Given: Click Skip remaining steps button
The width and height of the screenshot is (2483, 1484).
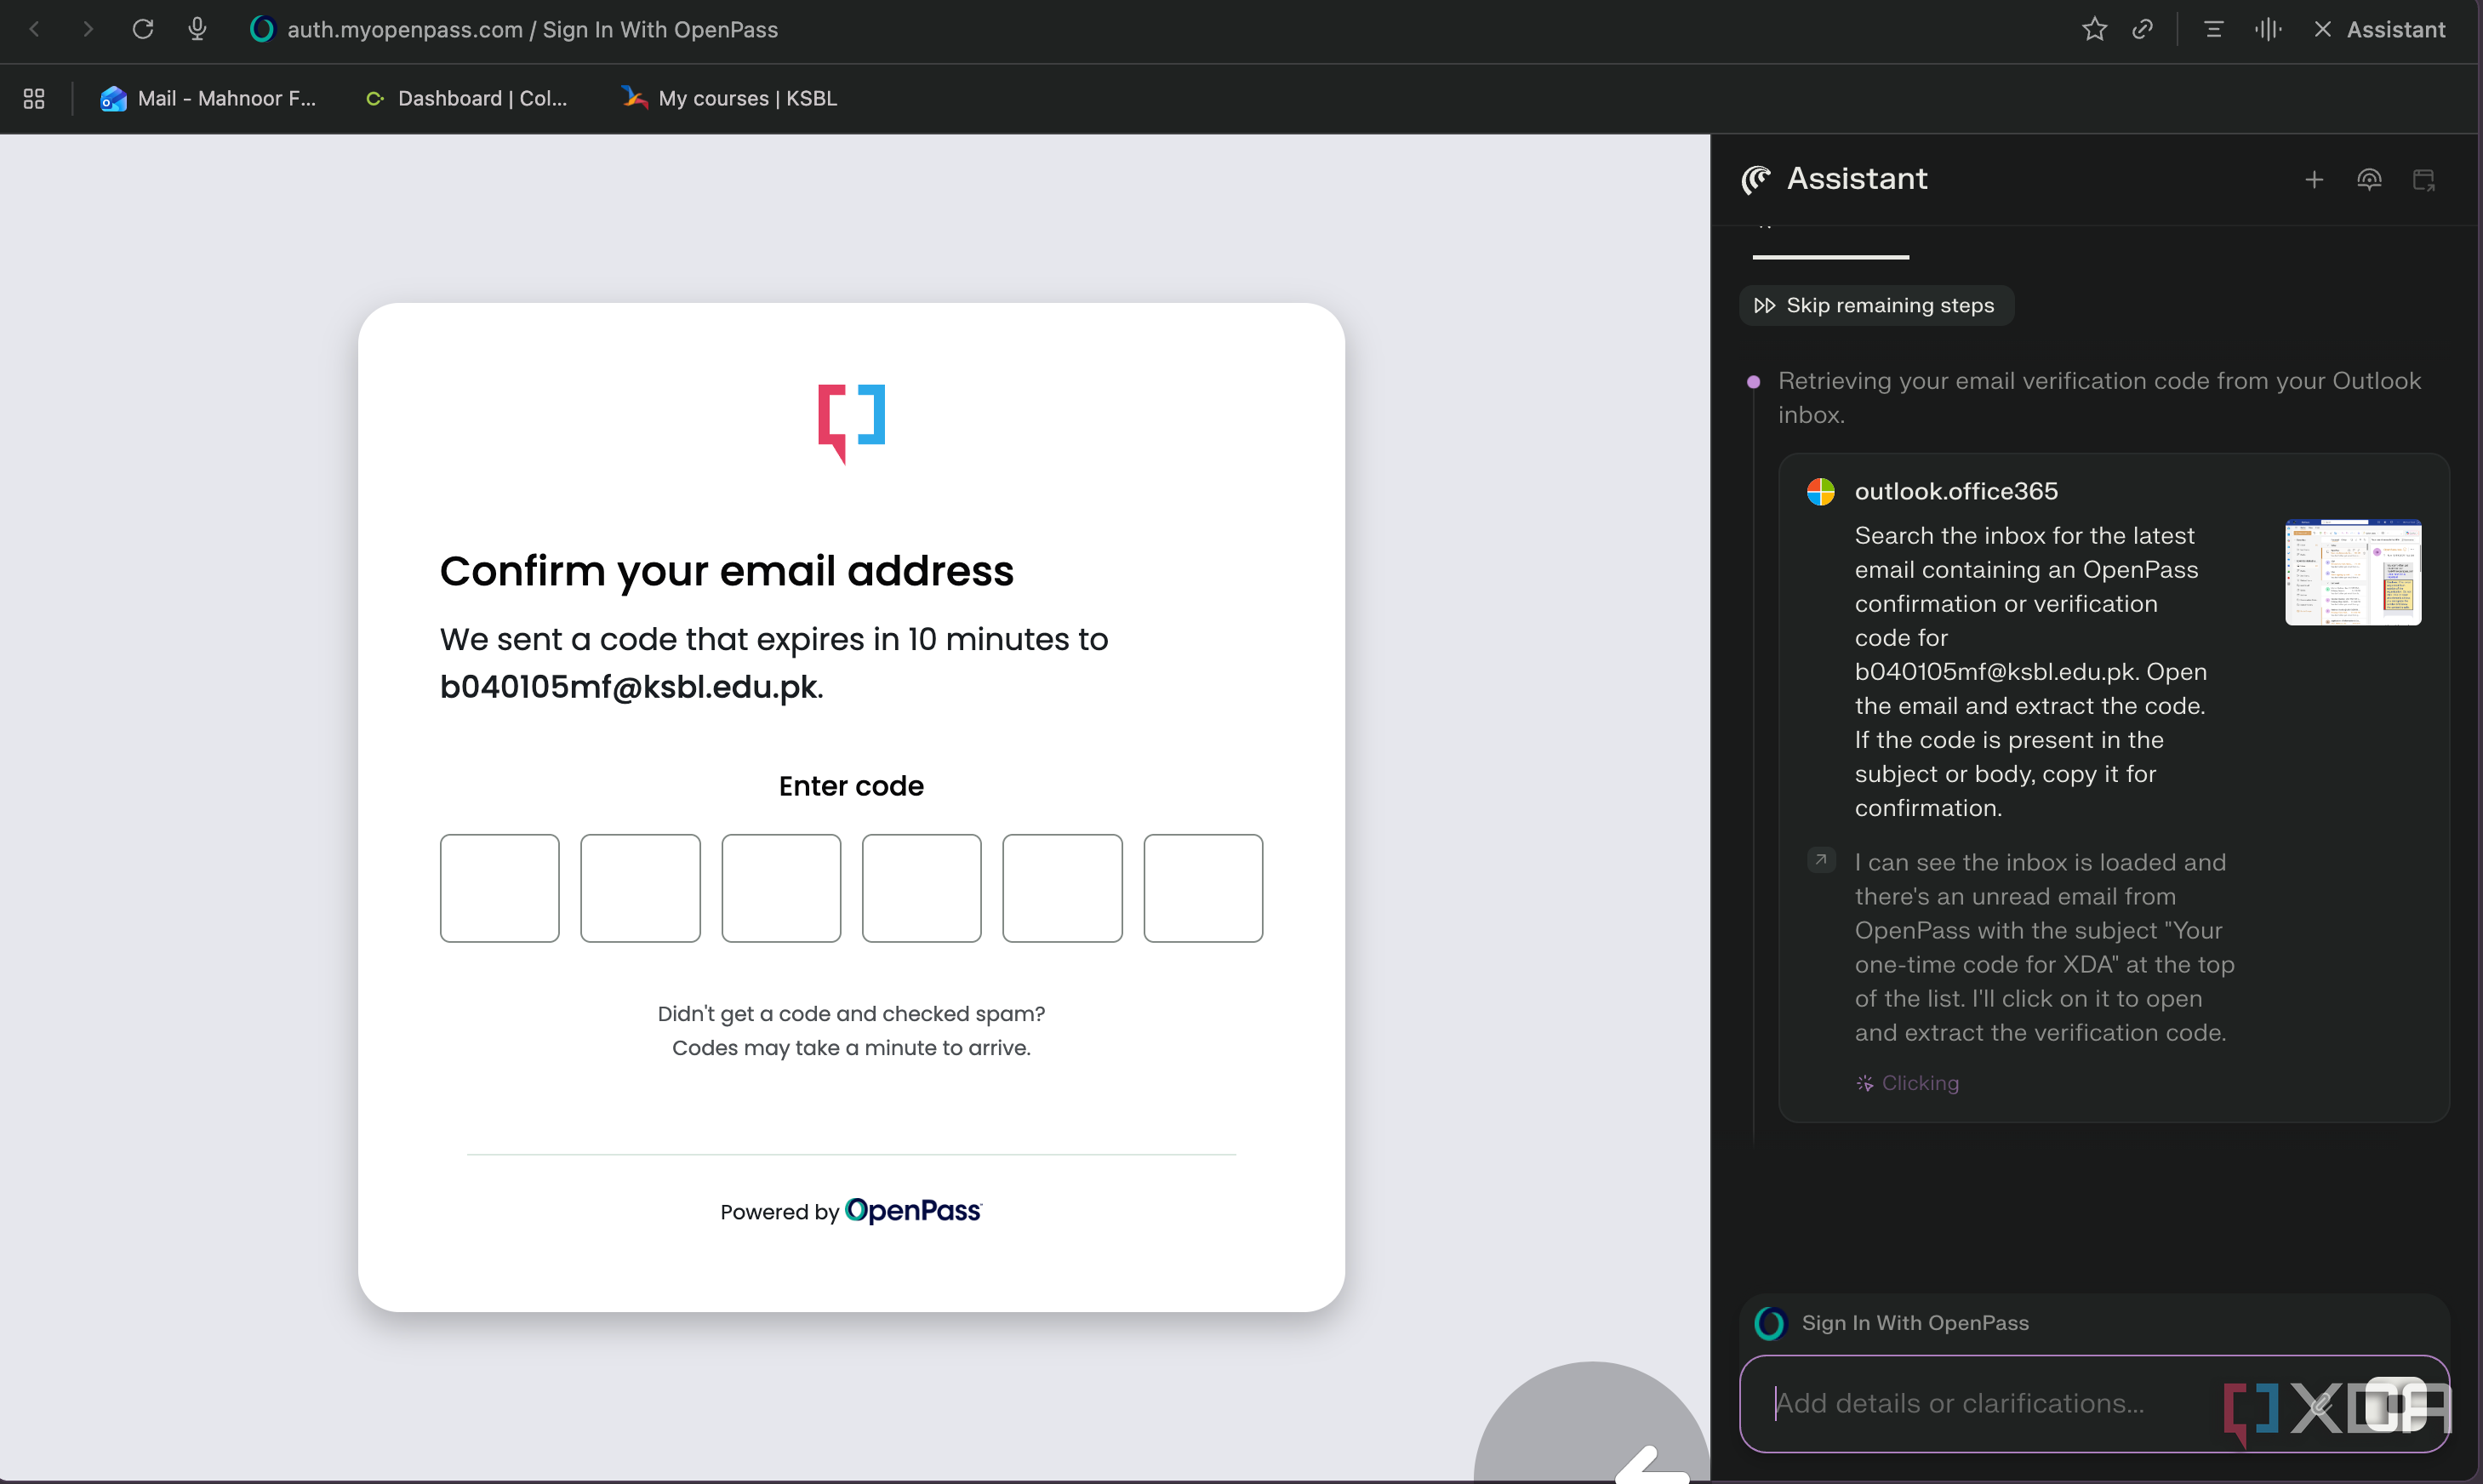Looking at the screenshot, I should [1876, 305].
